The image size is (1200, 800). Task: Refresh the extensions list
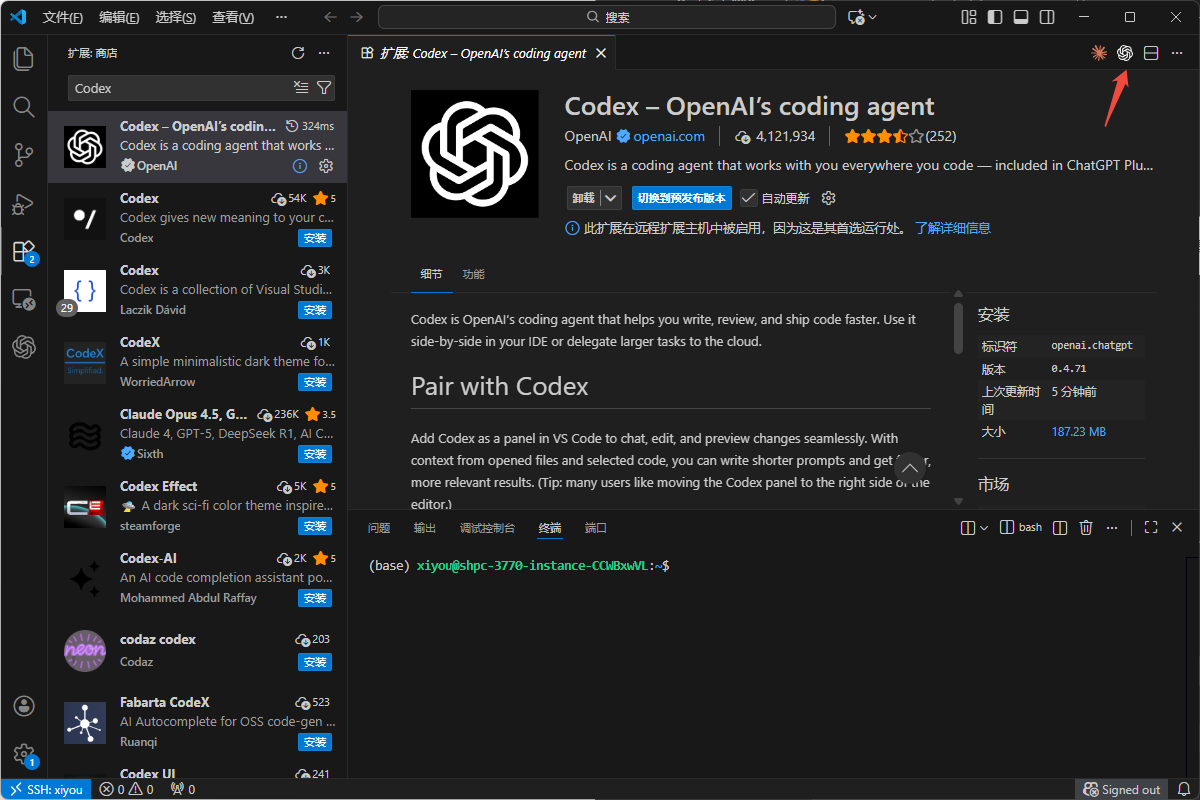298,53
